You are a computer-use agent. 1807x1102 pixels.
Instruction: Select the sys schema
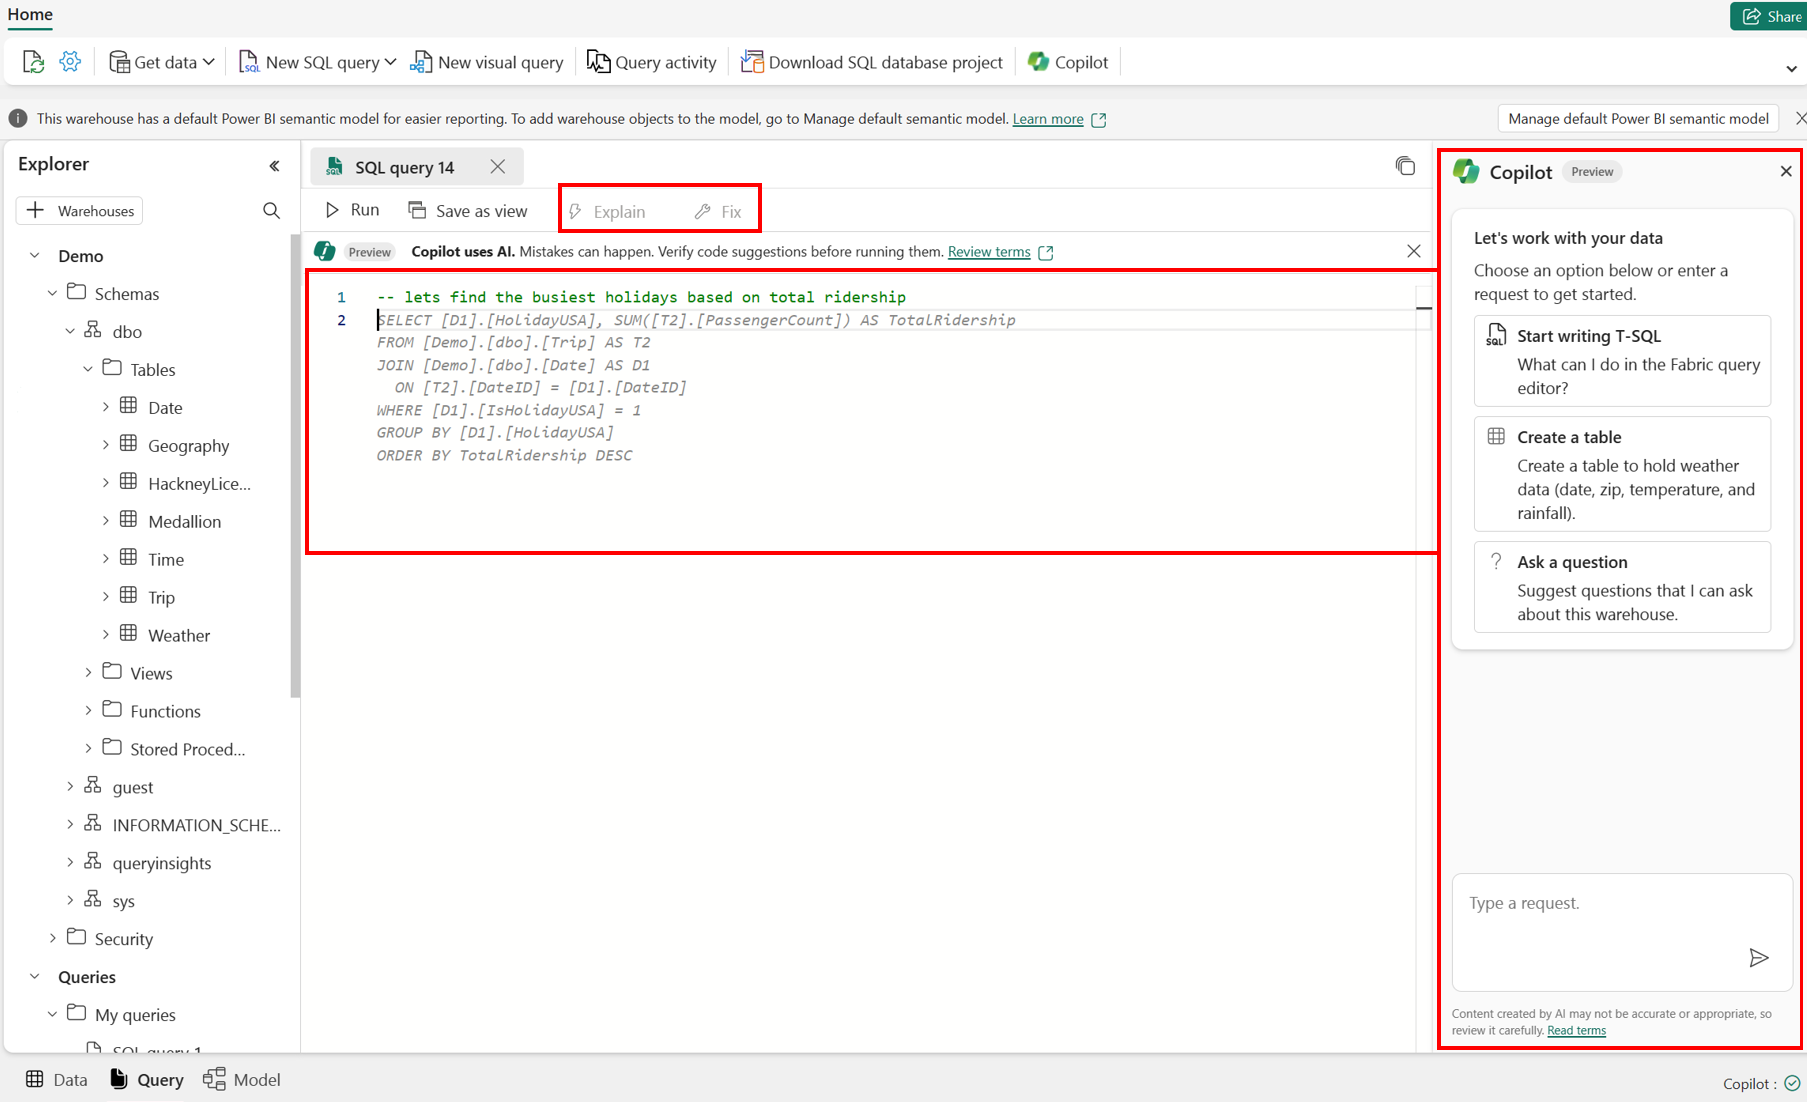pyautogui.click(x=123, y=901)
